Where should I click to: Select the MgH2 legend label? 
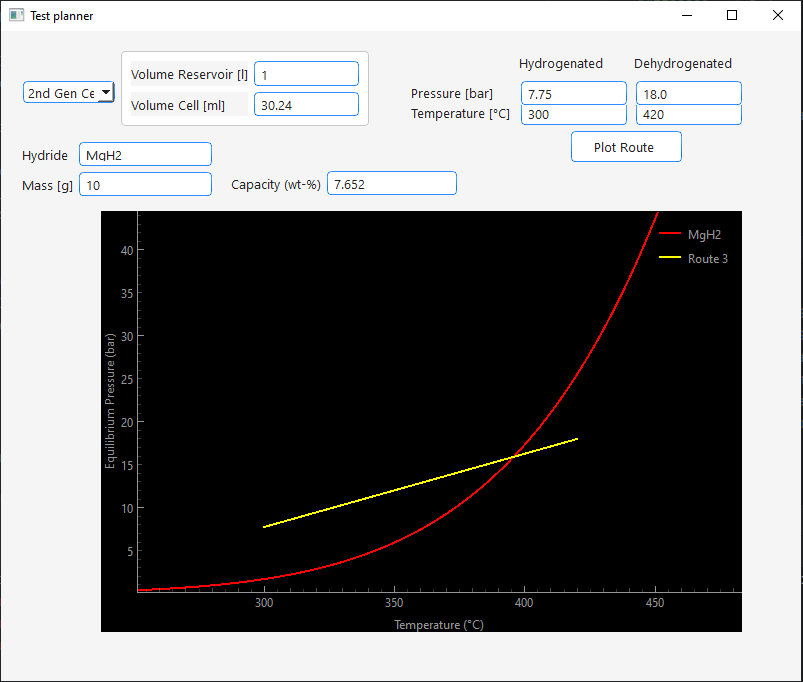(x=703, y=234)
